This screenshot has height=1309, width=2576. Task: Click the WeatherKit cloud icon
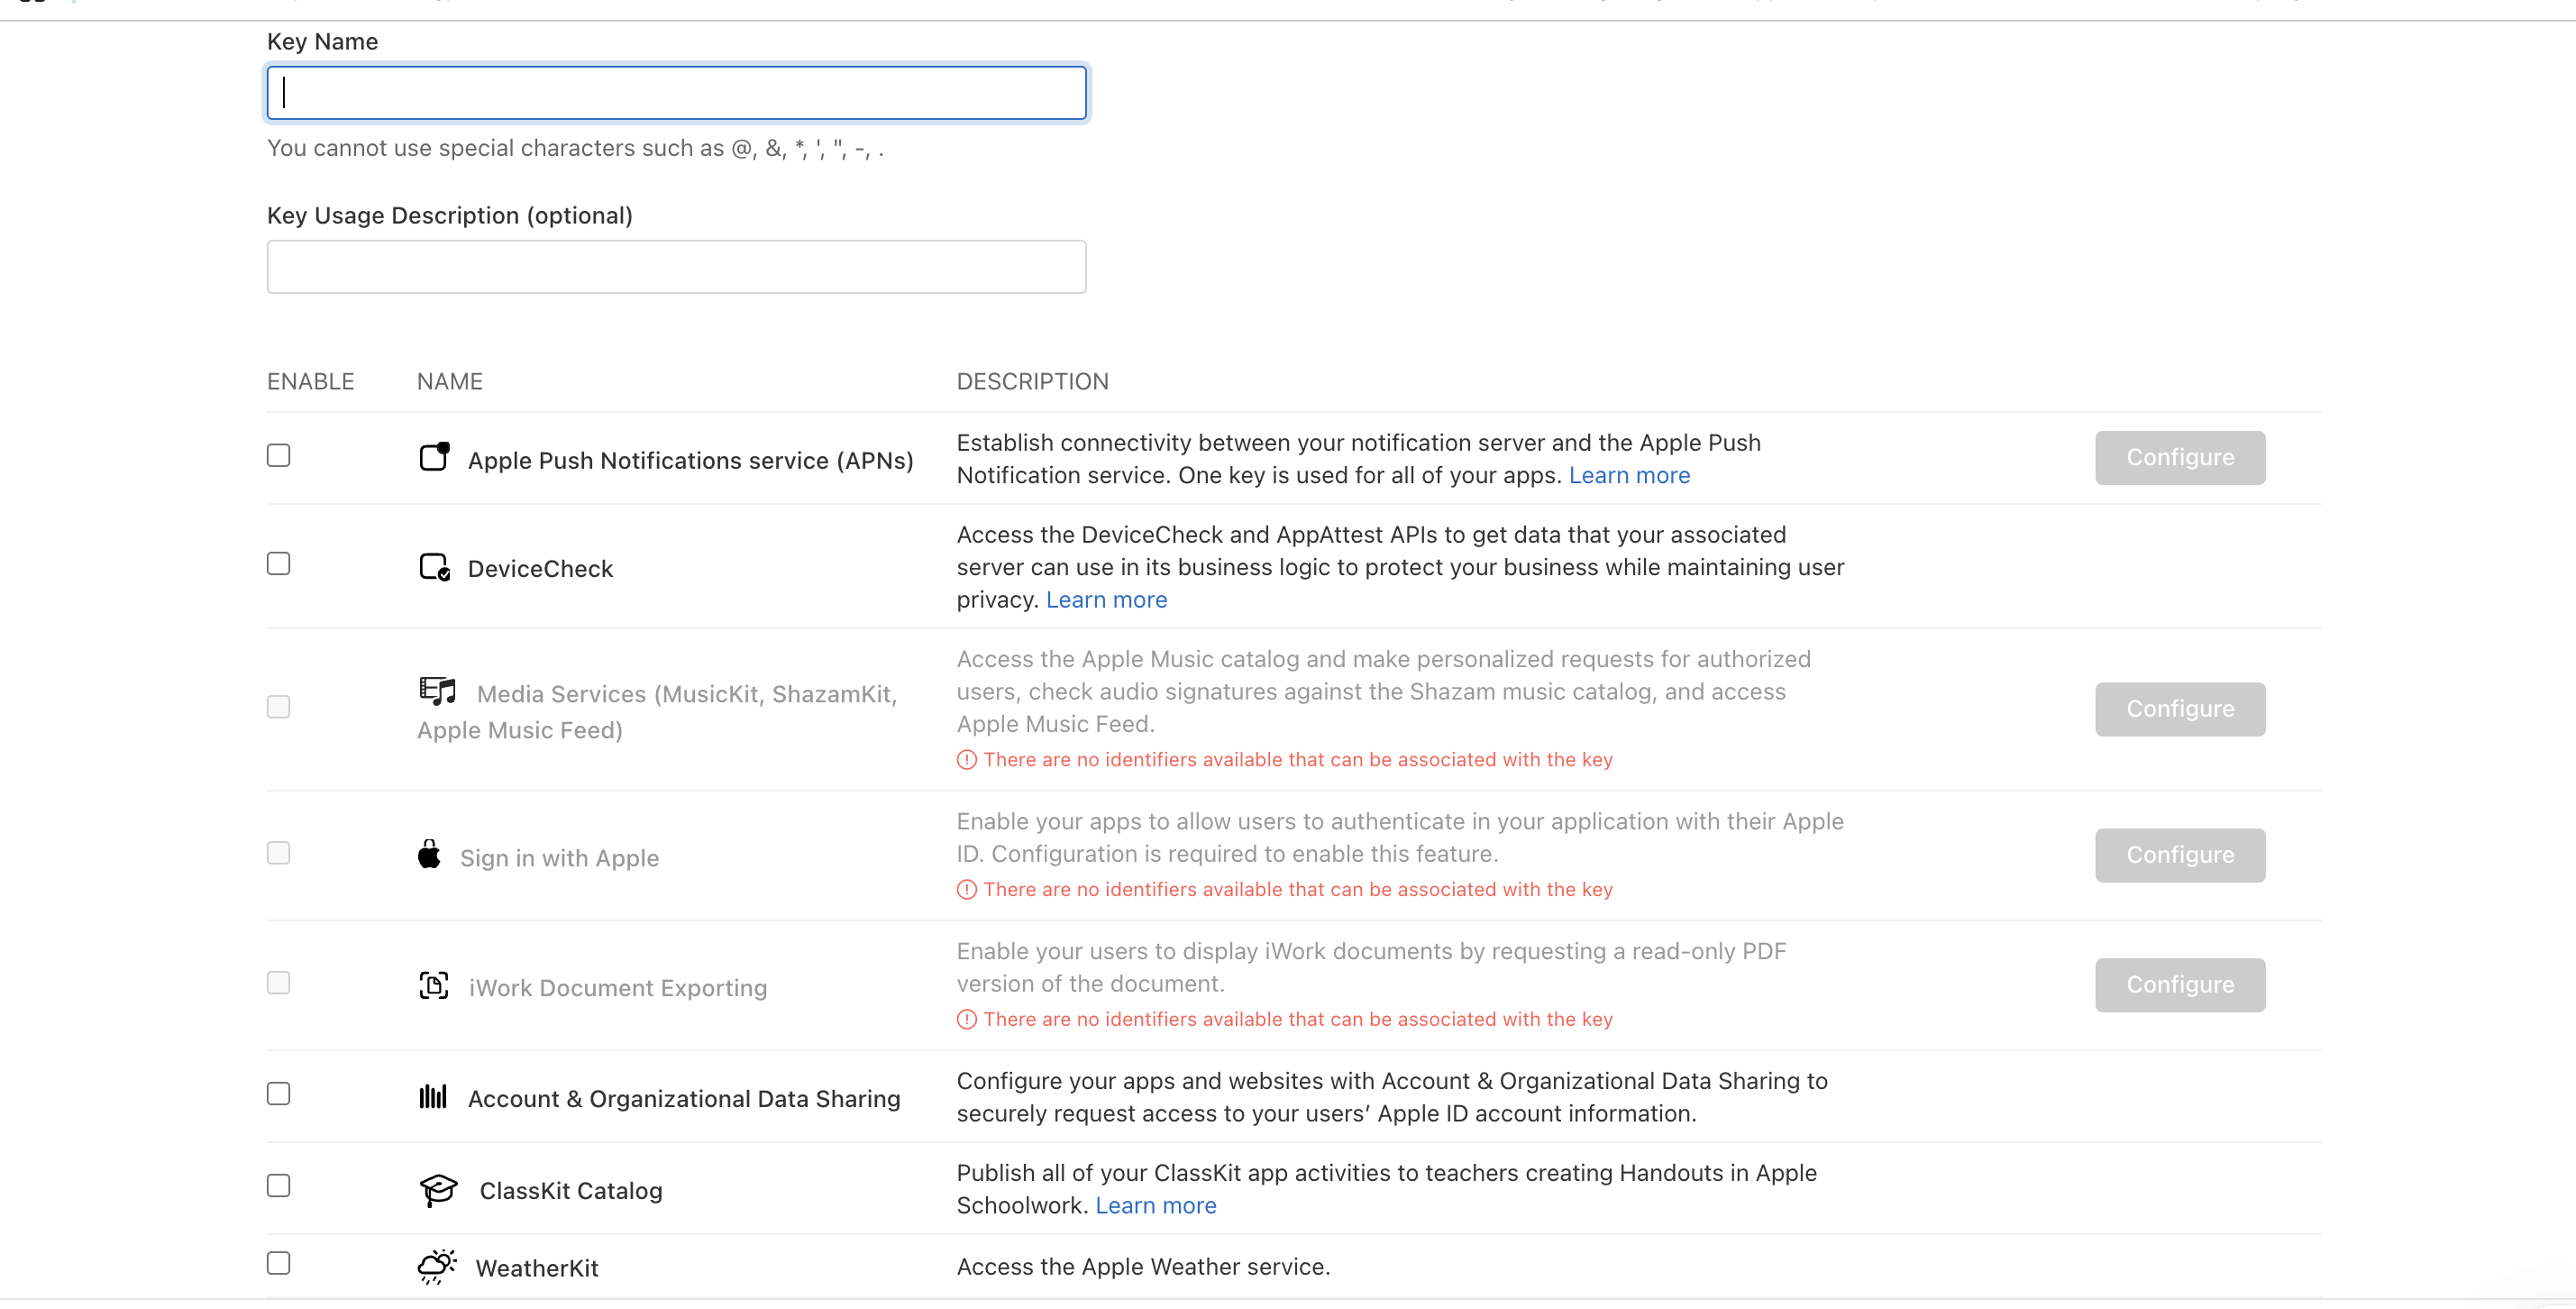coord(437,1266)
